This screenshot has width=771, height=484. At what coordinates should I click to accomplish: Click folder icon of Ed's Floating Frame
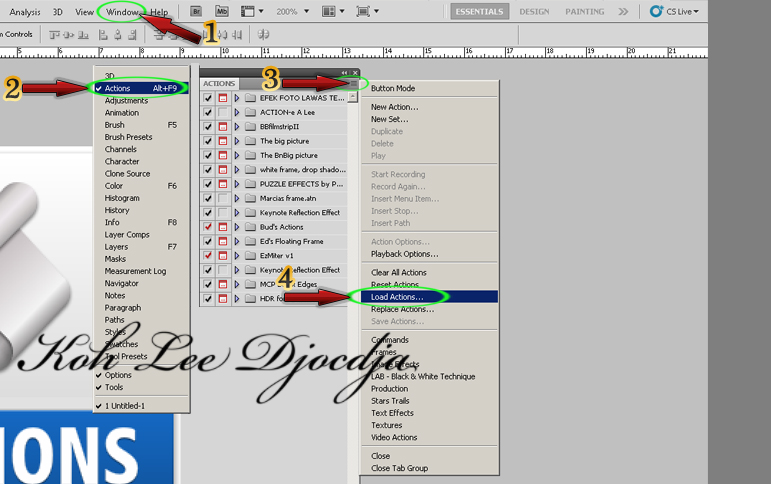[x=251, y=242]
